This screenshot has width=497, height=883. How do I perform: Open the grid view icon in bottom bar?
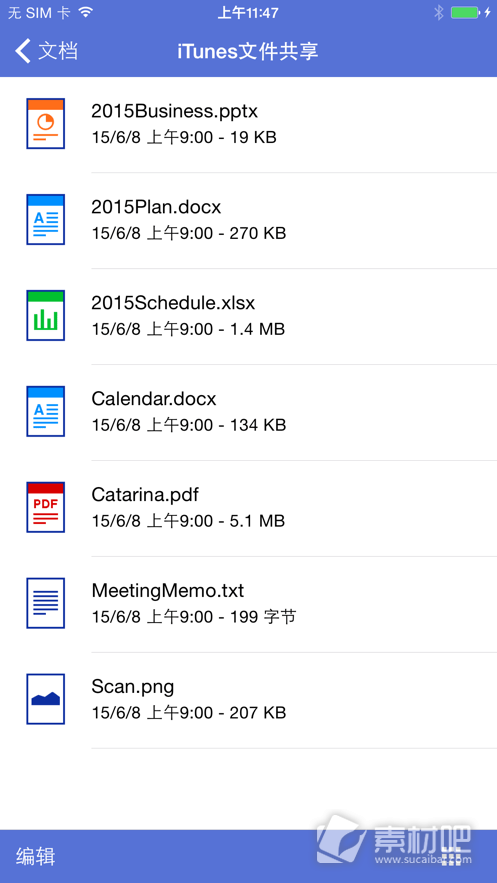coord(451,857)
